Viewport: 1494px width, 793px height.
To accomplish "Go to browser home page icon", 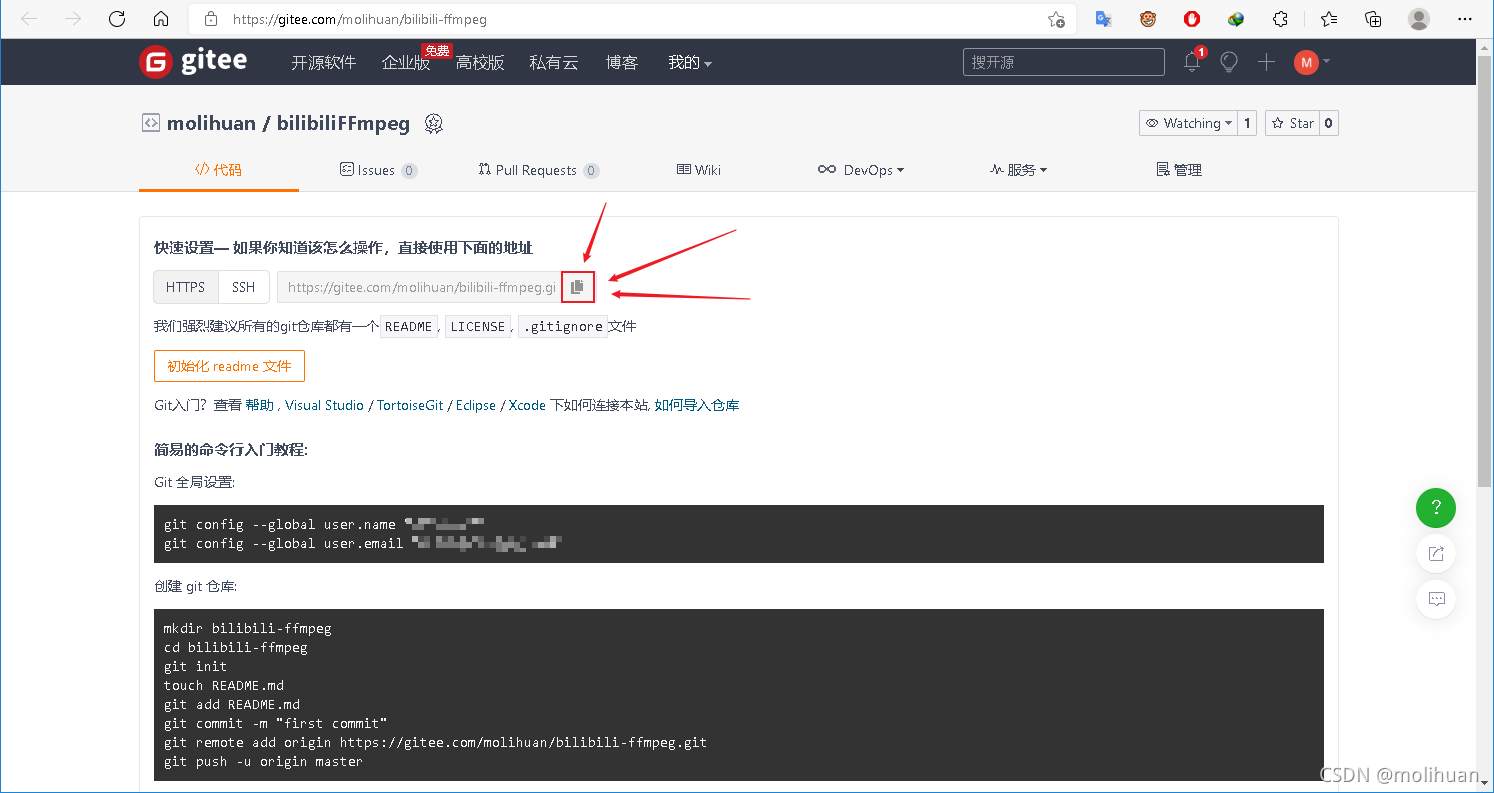I will [x=161, y=19].
